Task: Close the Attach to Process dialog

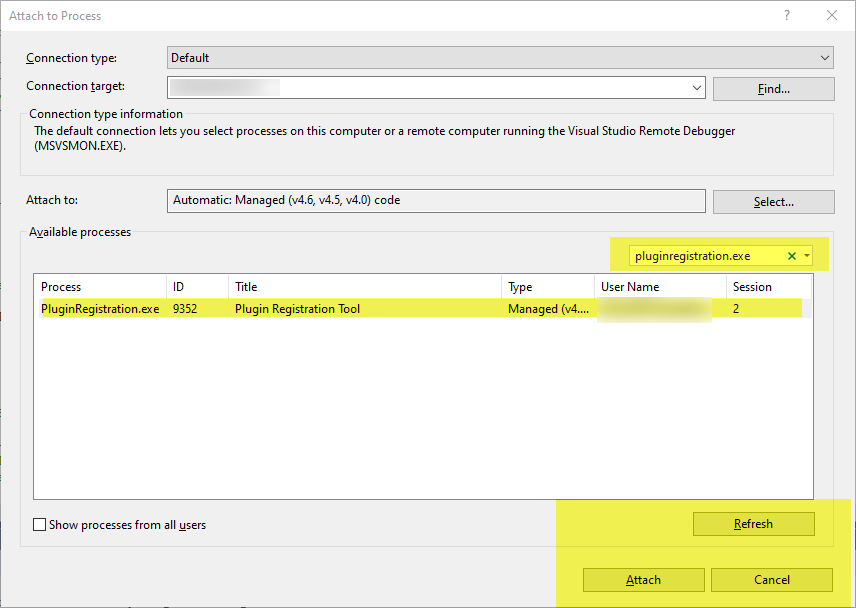Action: (x=831, y=15)
